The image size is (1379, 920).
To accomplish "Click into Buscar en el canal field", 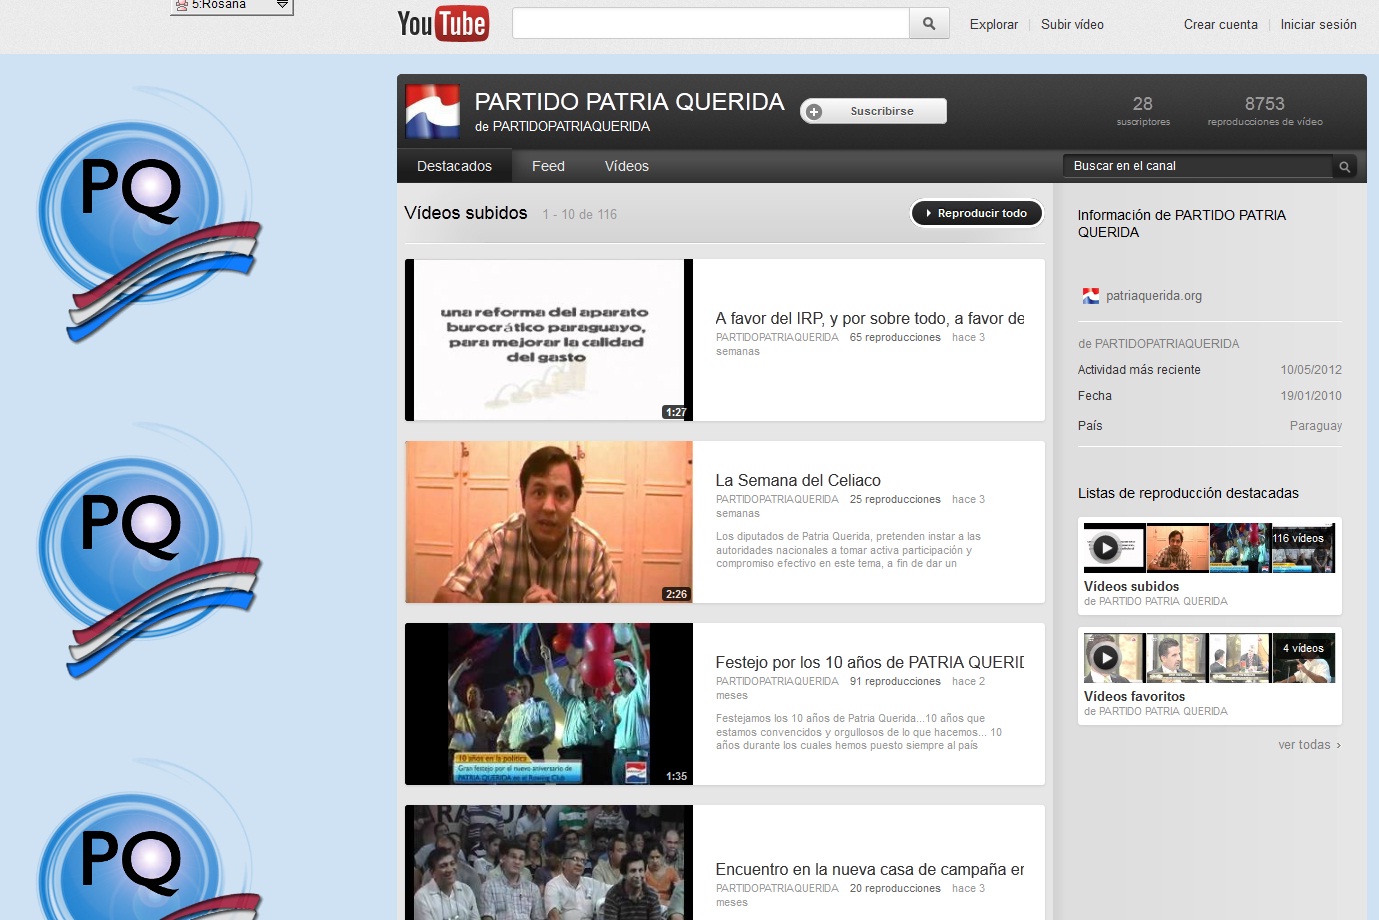I will [1198, 166].
